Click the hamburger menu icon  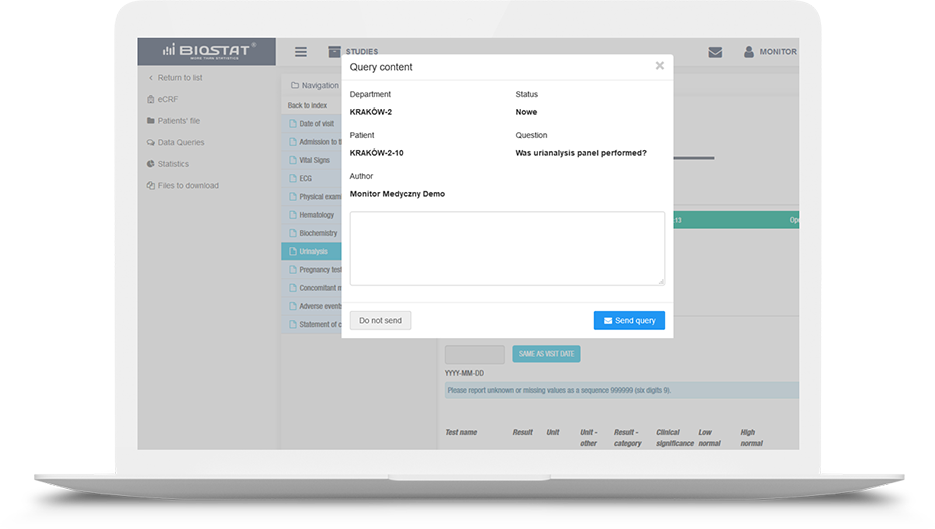pos(301,52)
